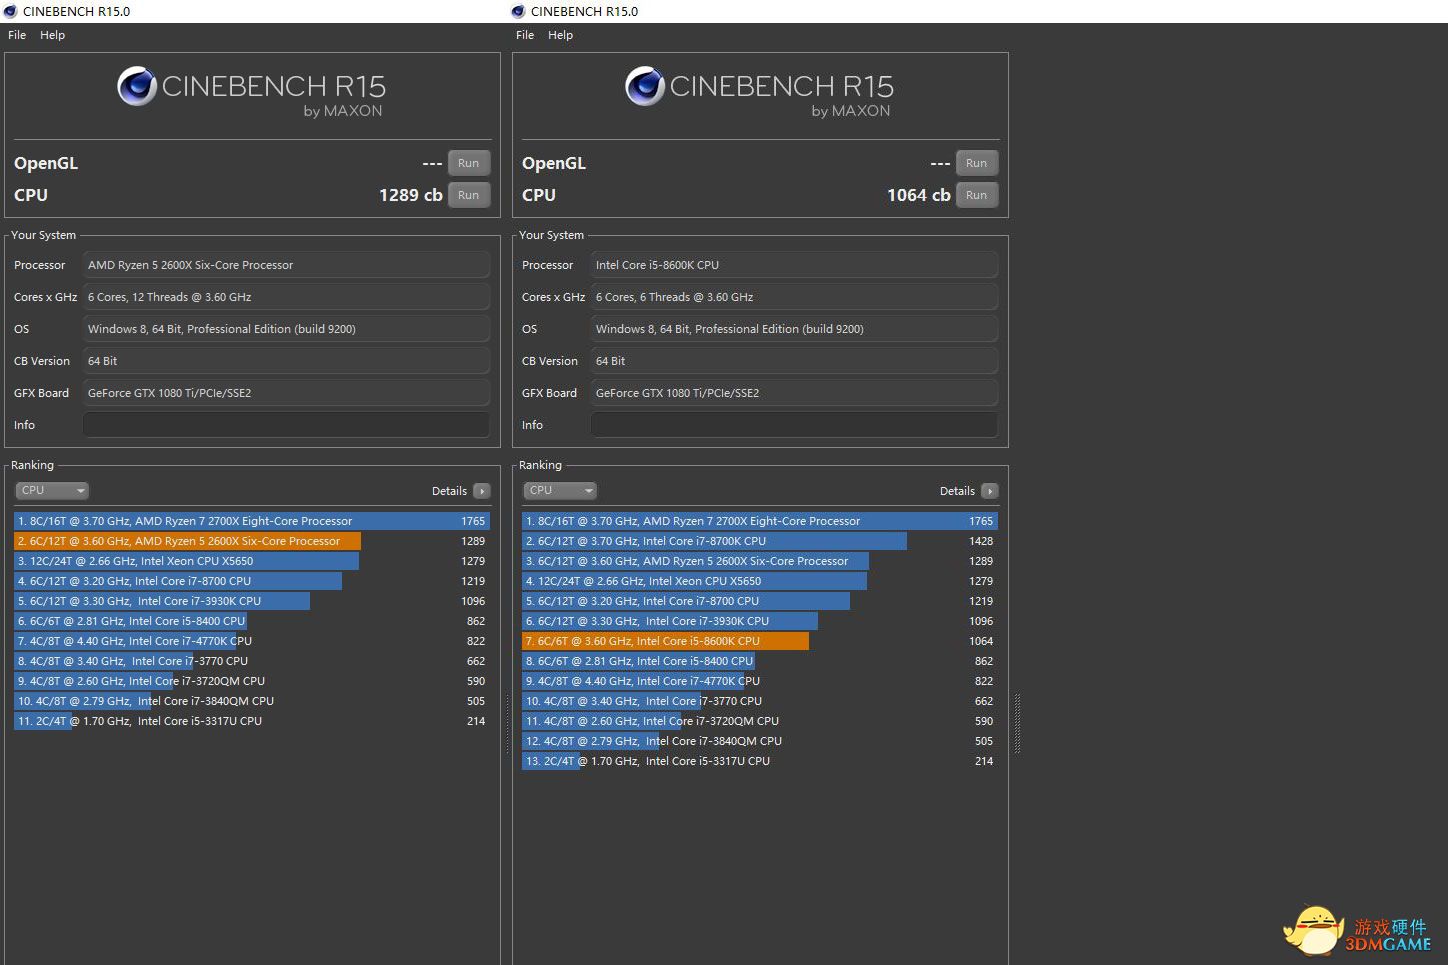
Task: Click Info input field in right window
Action: click(x=794, y=425)
